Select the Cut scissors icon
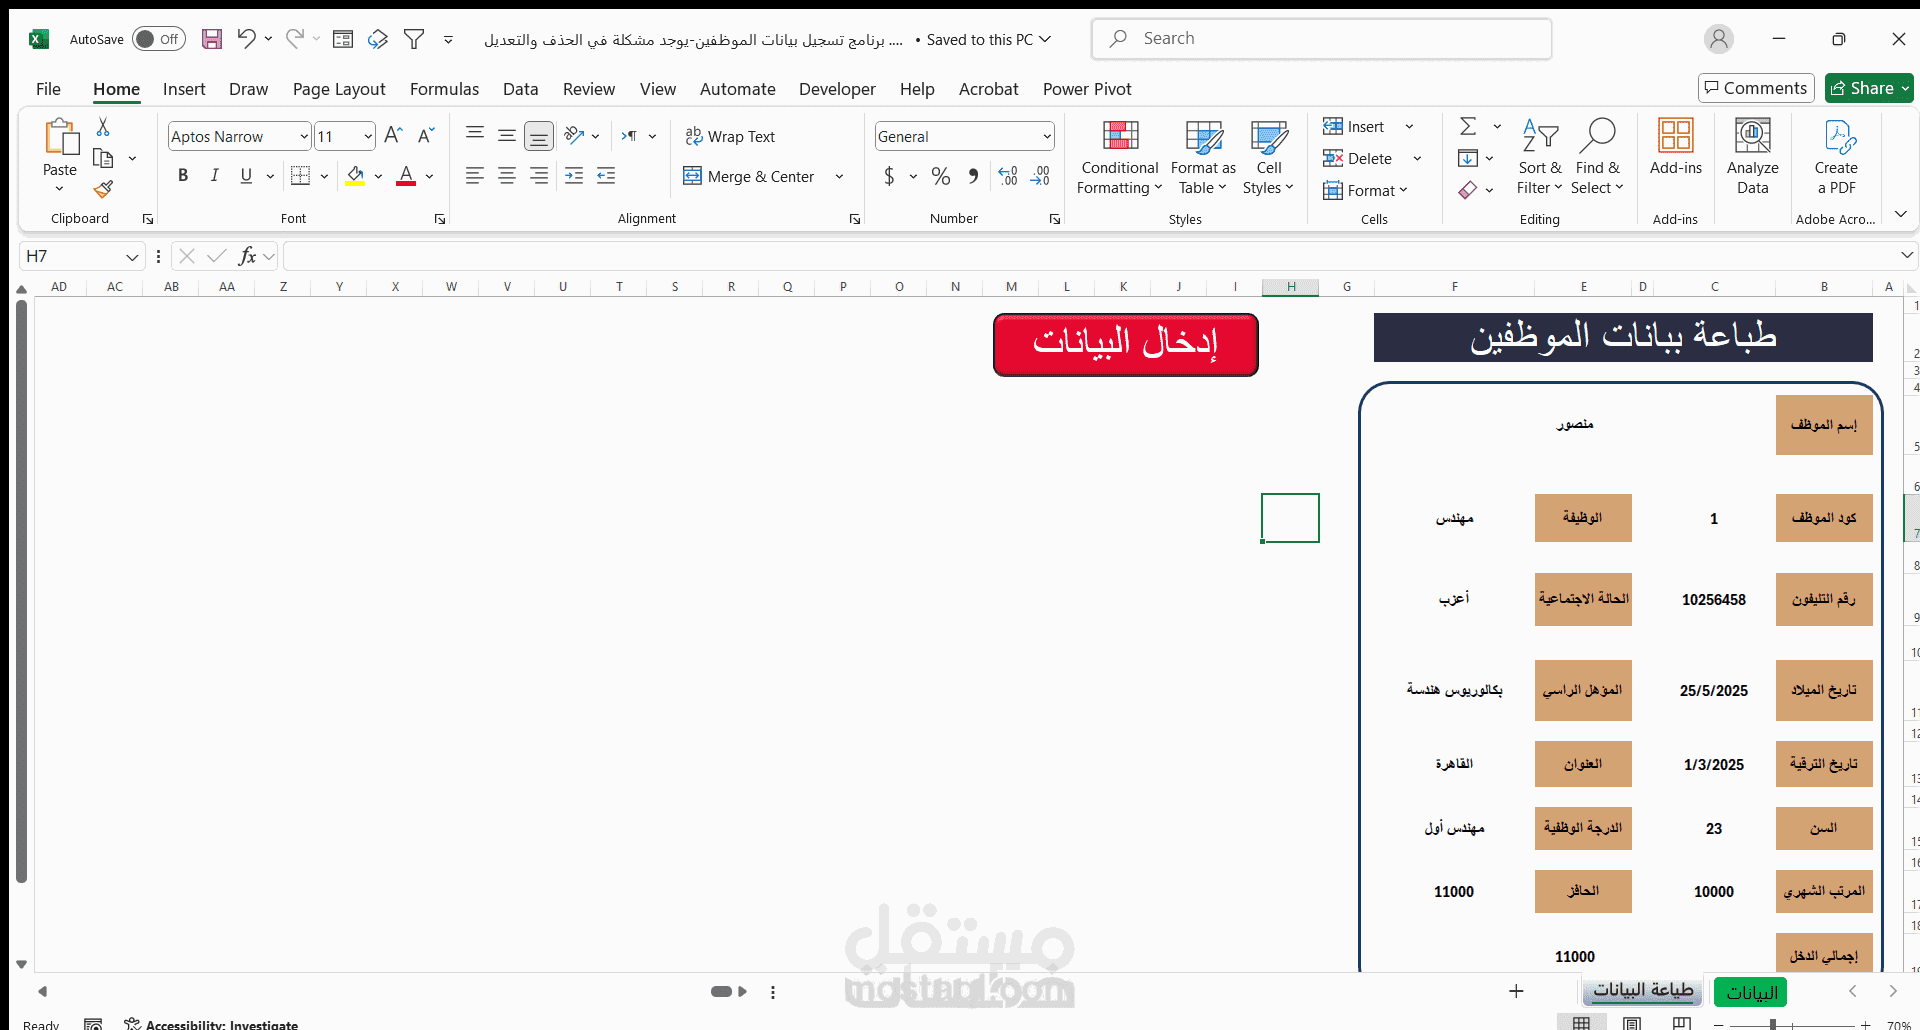This screenshot has width=1920, height=1030. click(x=103, y=127)
